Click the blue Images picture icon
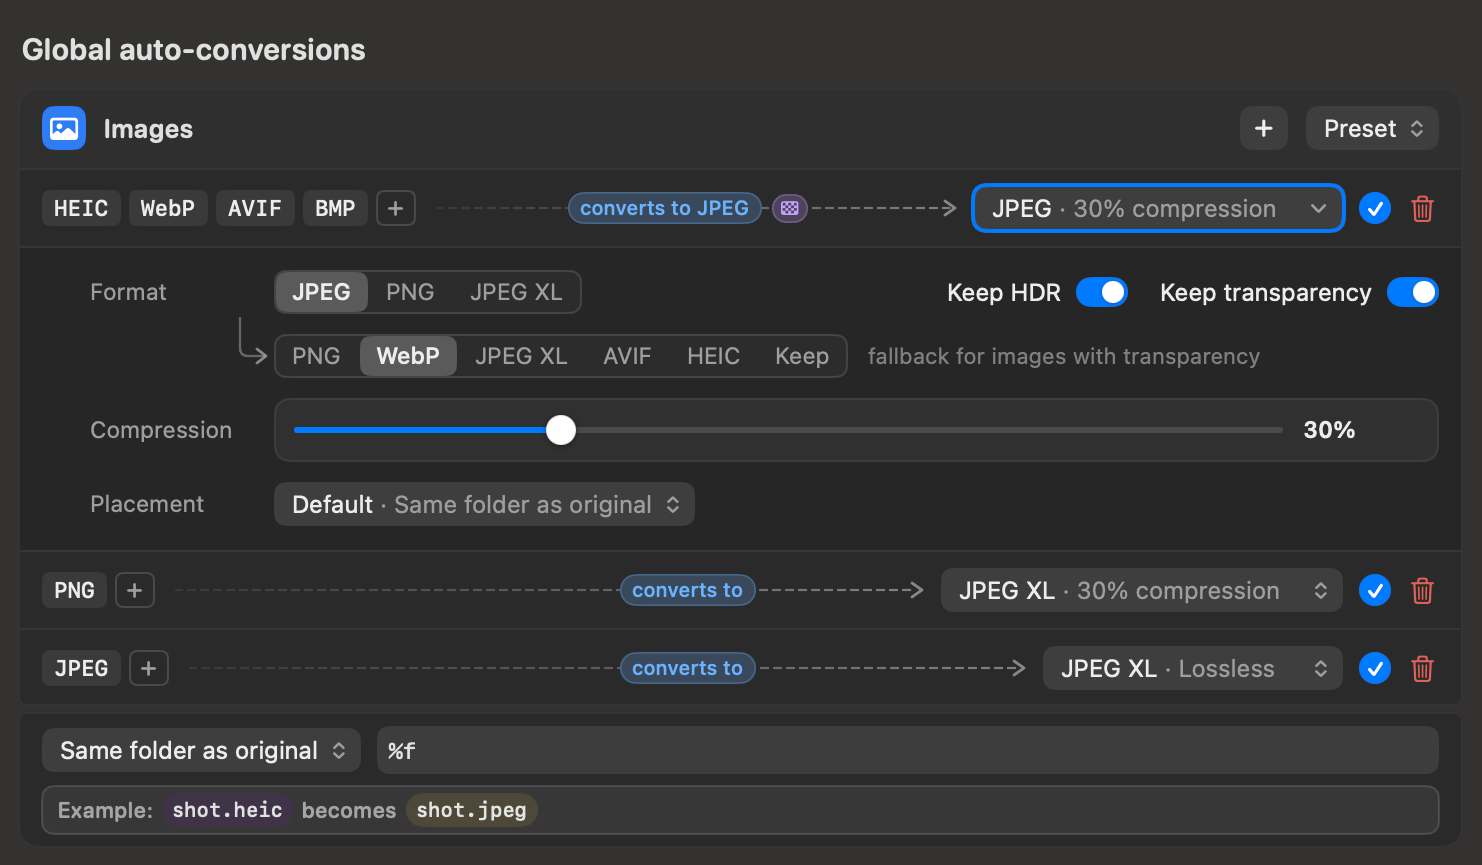 (64, 128)
